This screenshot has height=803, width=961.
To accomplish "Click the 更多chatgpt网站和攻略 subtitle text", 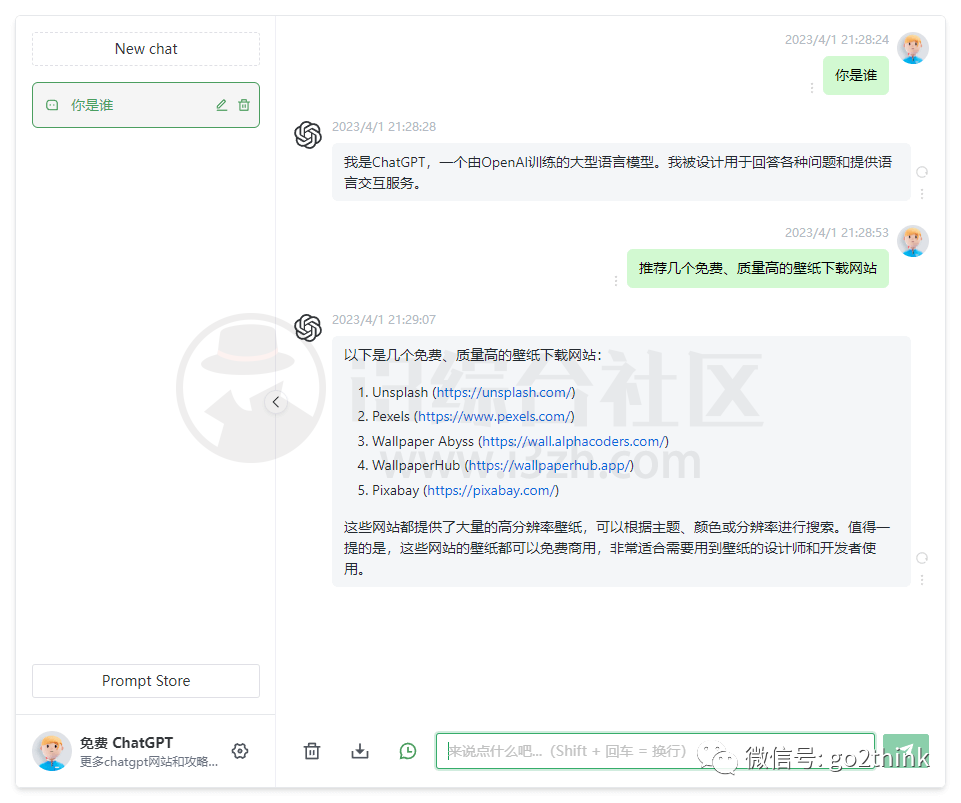I will coord(149,762).
